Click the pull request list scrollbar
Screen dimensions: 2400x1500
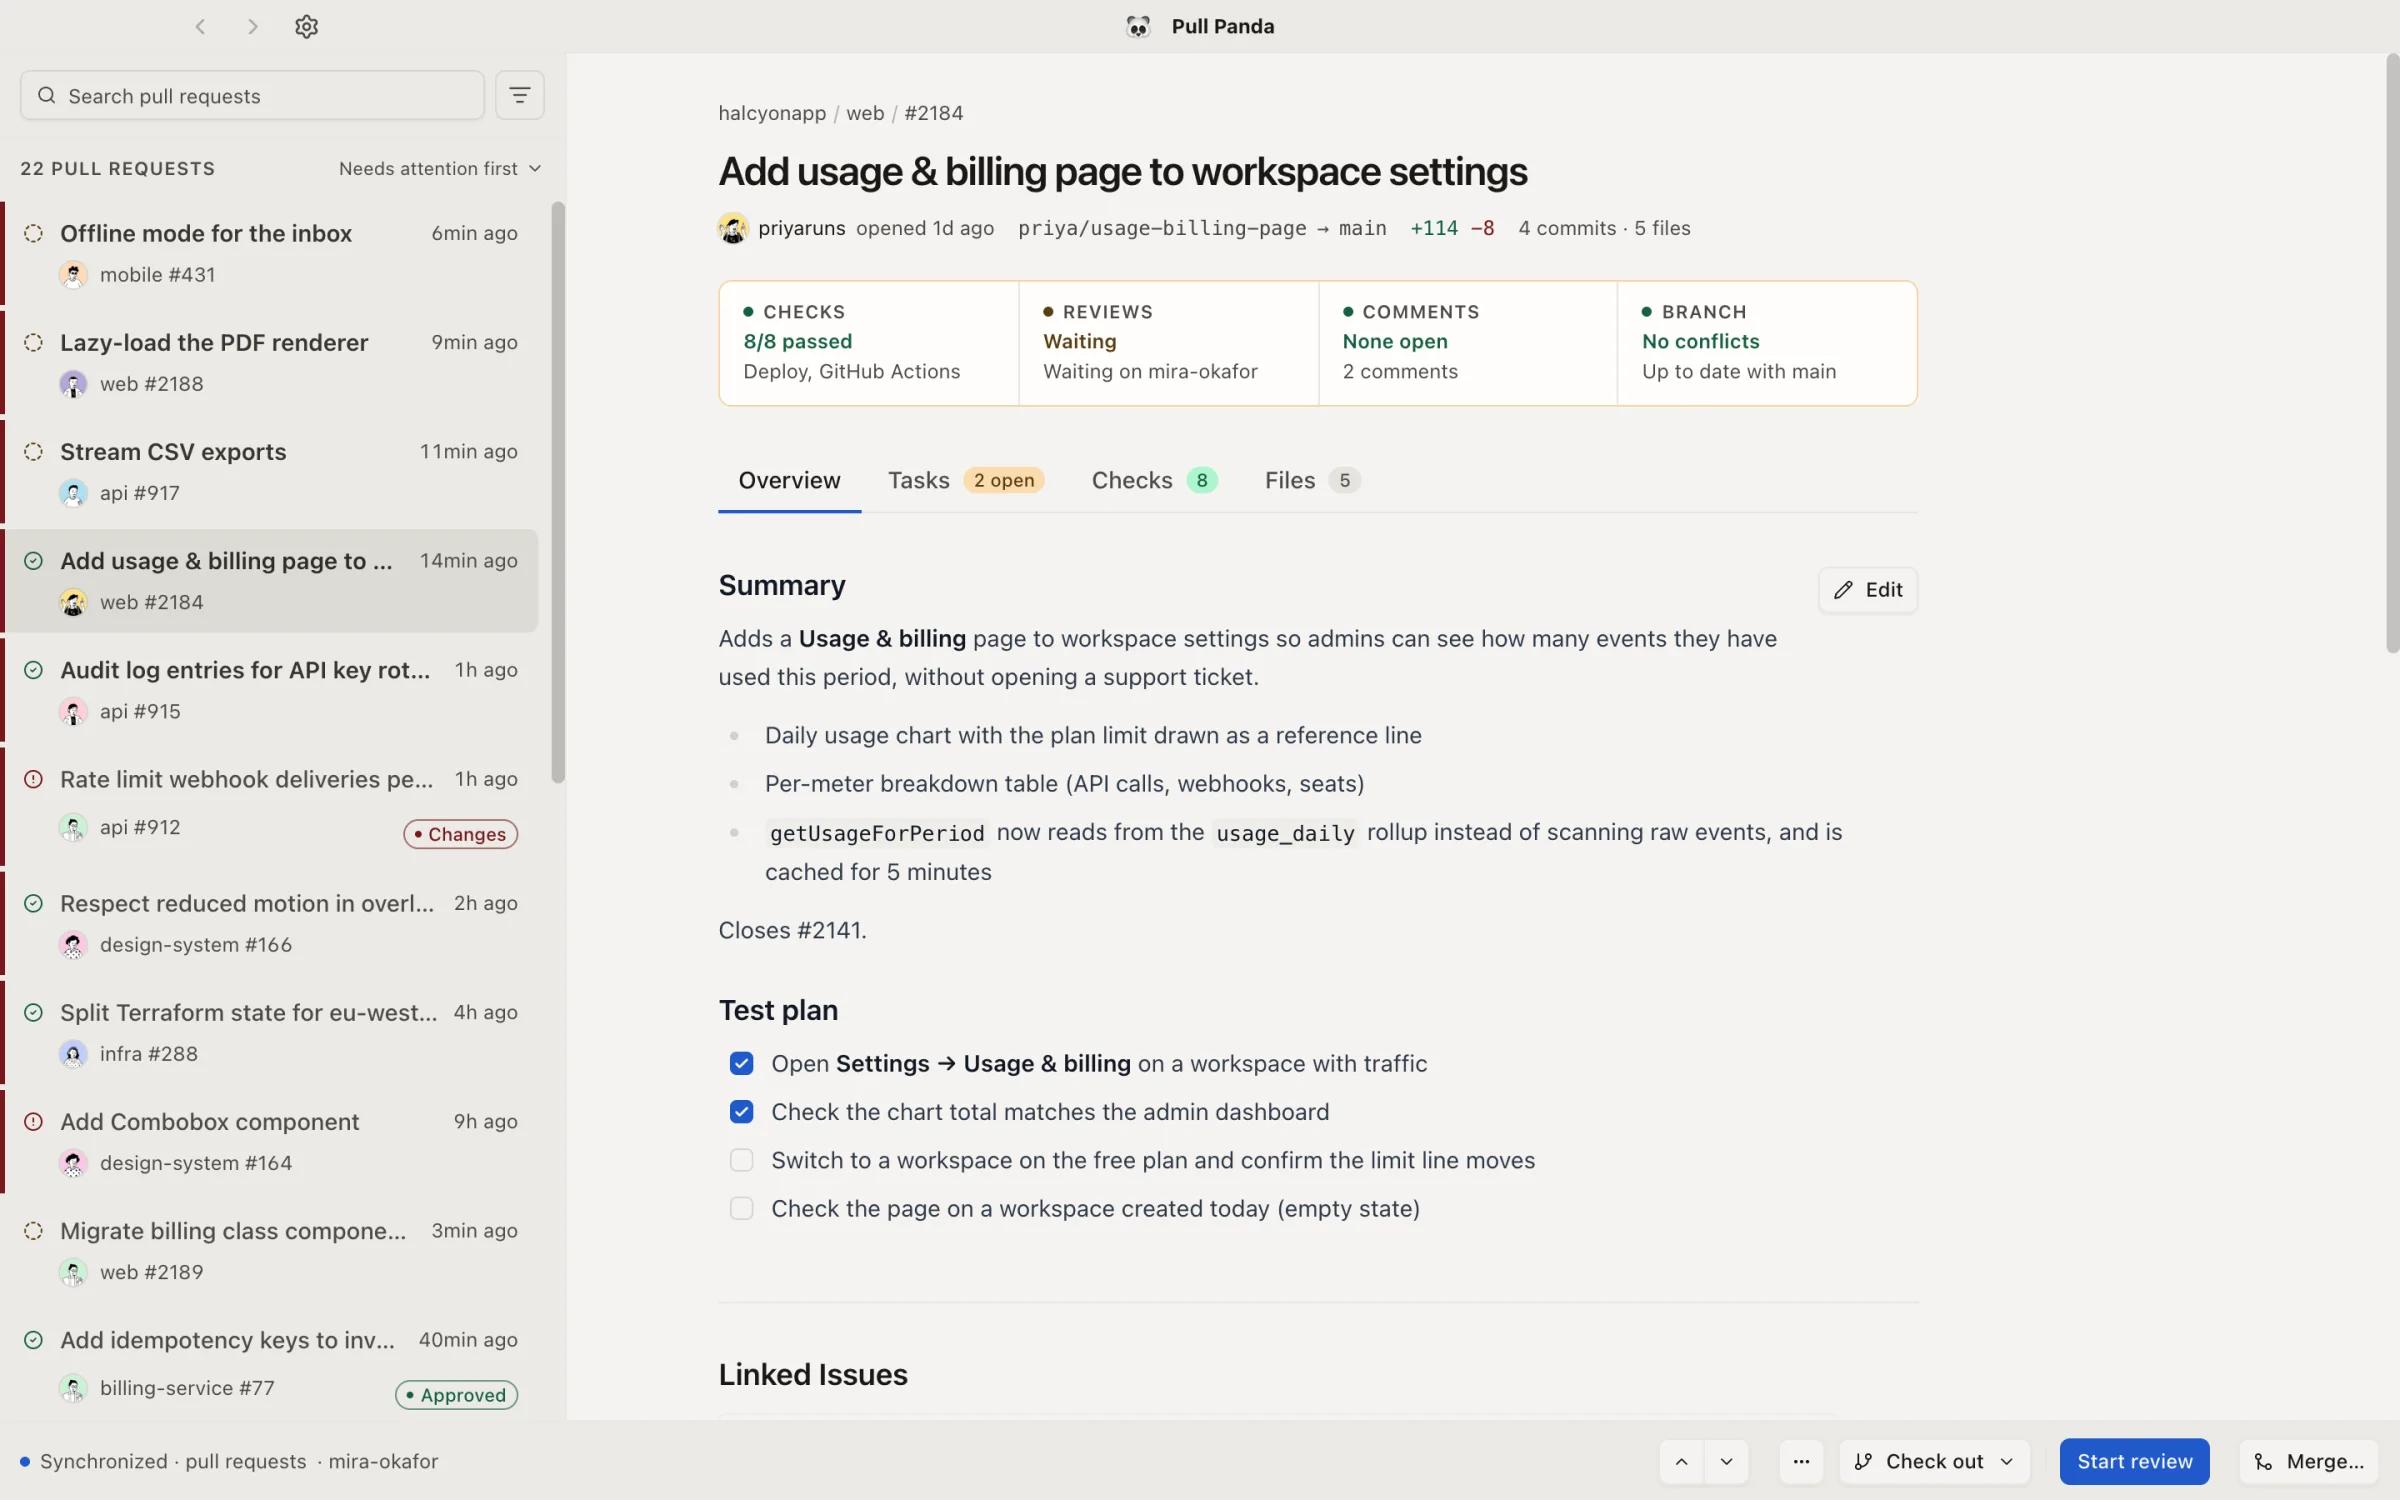[x=558, y=492]
